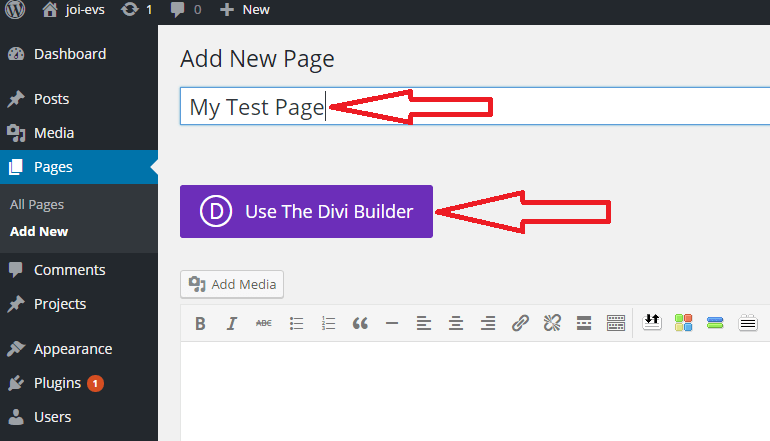
Task: Align text to the center
Action: pyautogui.click(x=456, y=323)
